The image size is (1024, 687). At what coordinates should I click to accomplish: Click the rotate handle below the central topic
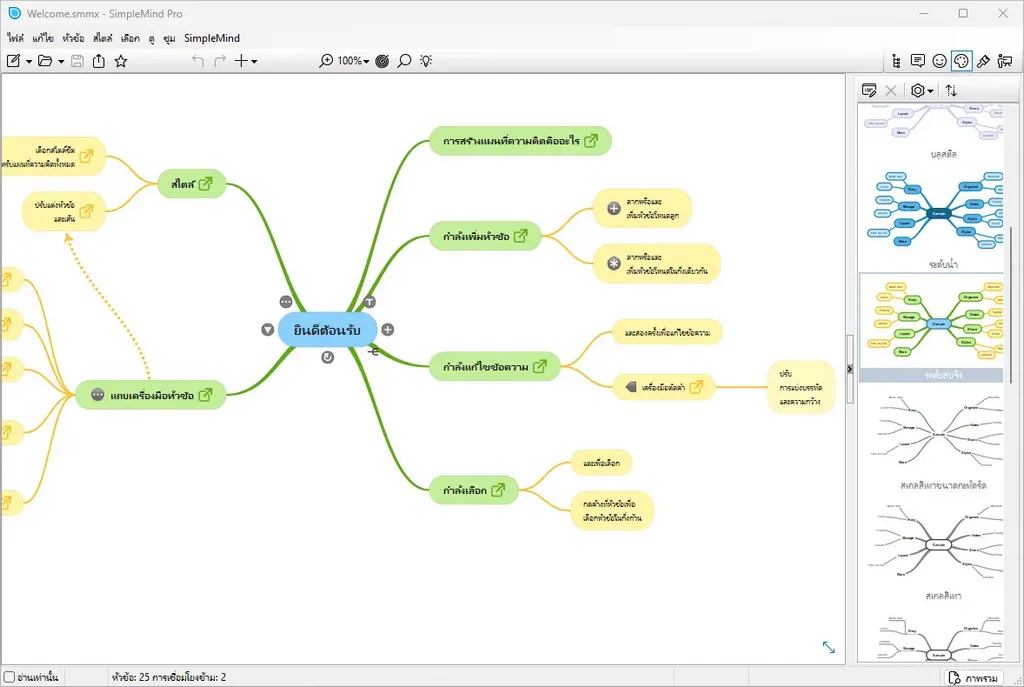pyautogui.click(x=328, y=357)
